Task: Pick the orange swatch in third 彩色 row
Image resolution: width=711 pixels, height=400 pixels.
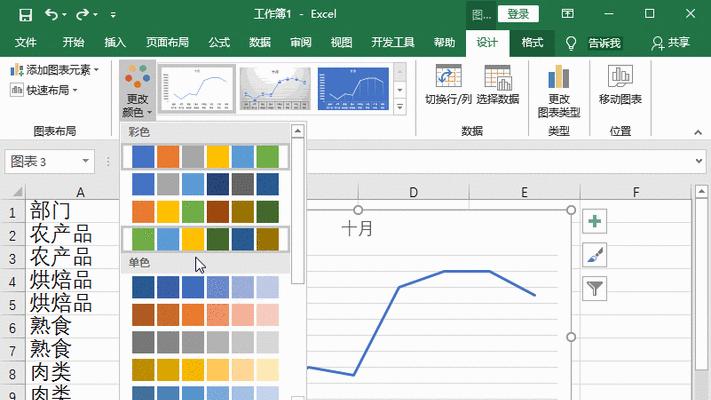Action: tap(143, 212)
